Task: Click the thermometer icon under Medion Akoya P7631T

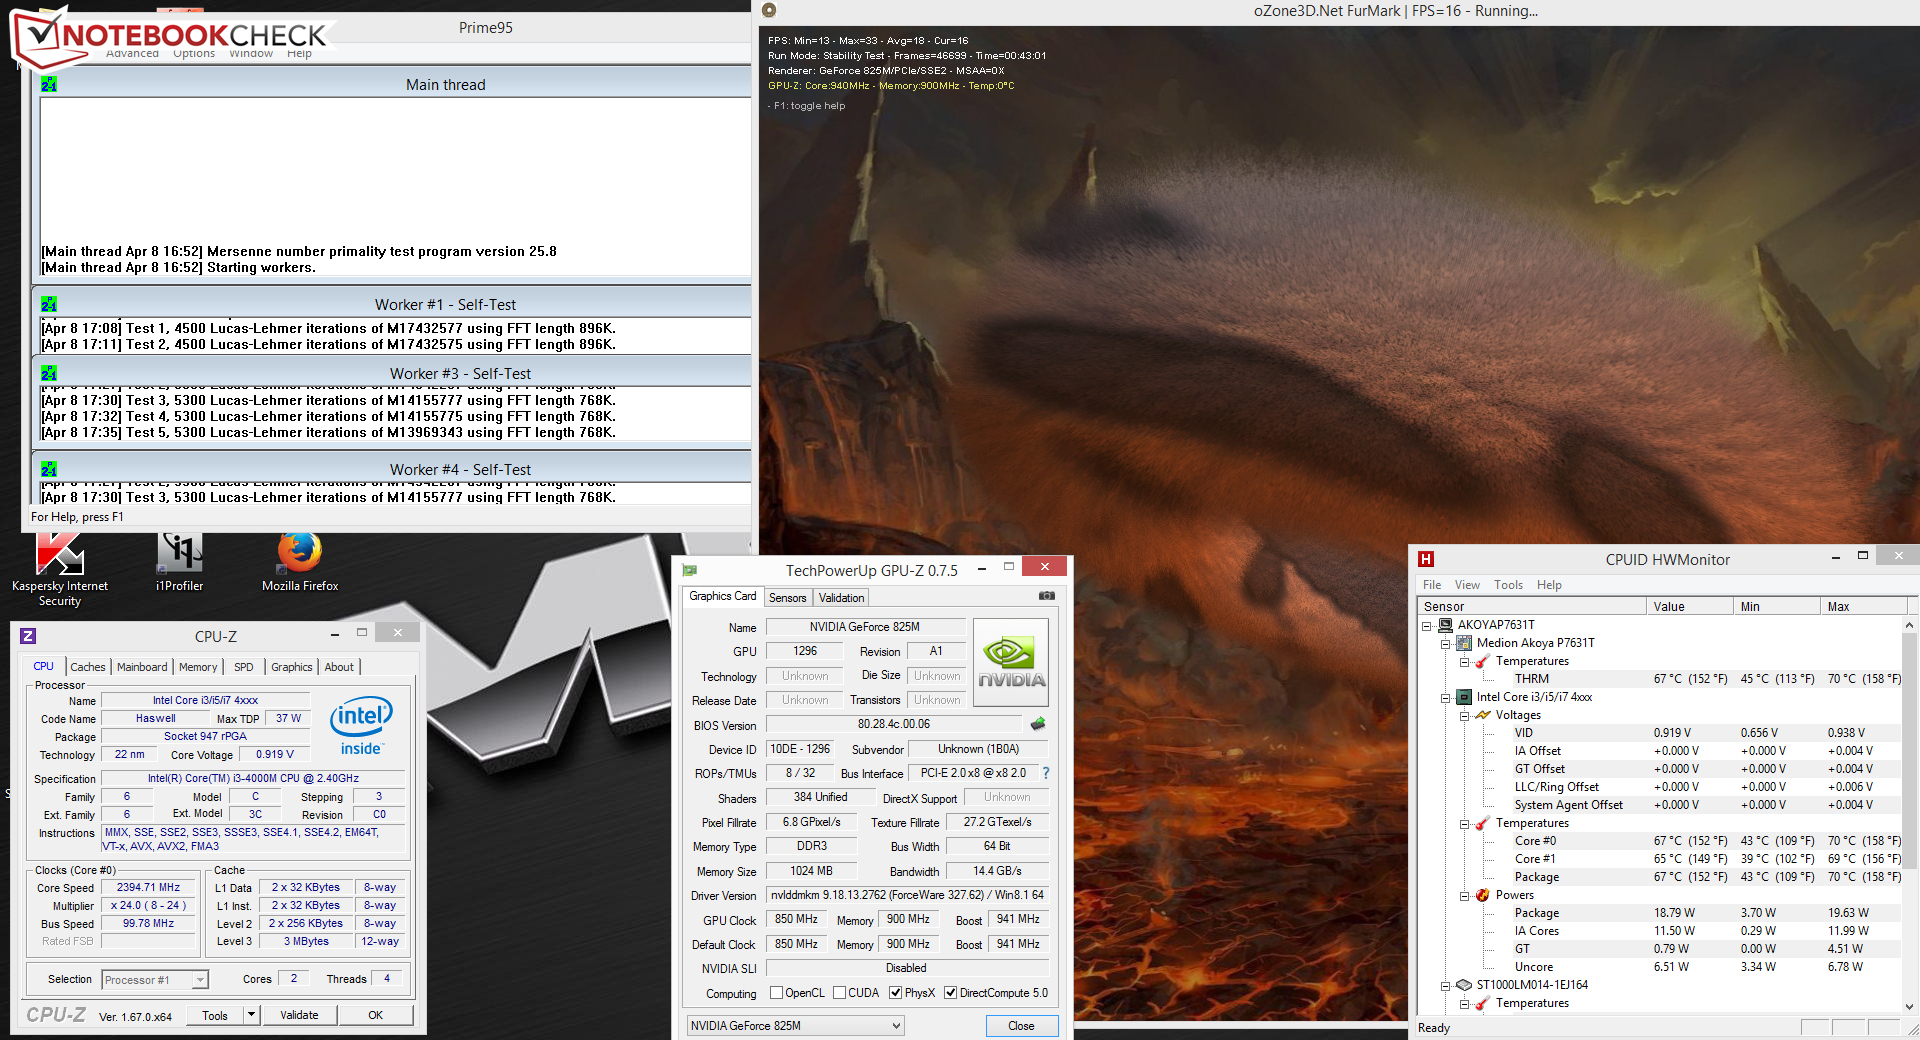Action: [1483, 661]
